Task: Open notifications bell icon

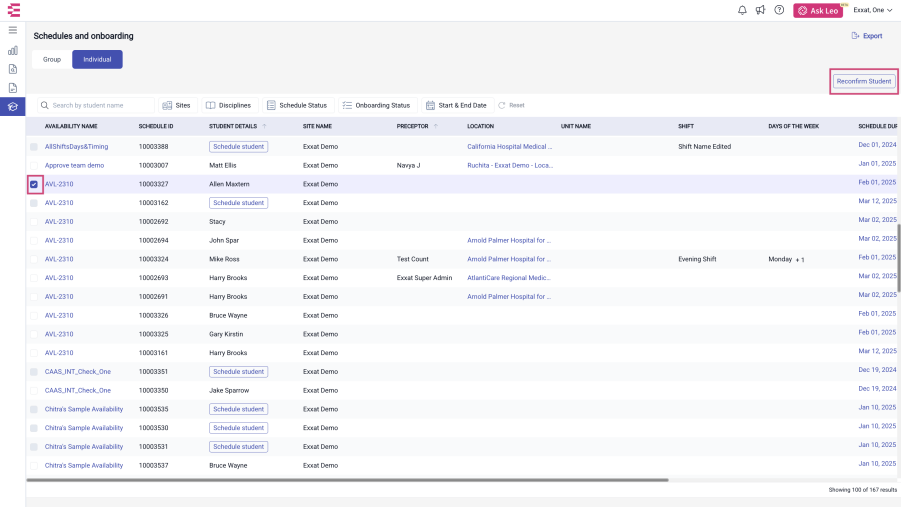Action: point(742,10)
